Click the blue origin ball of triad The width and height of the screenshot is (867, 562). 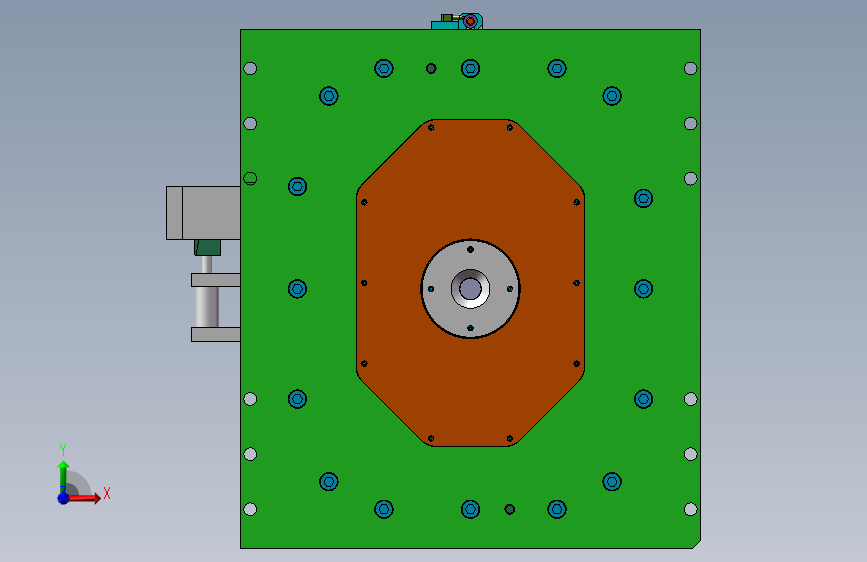point(63,498)
